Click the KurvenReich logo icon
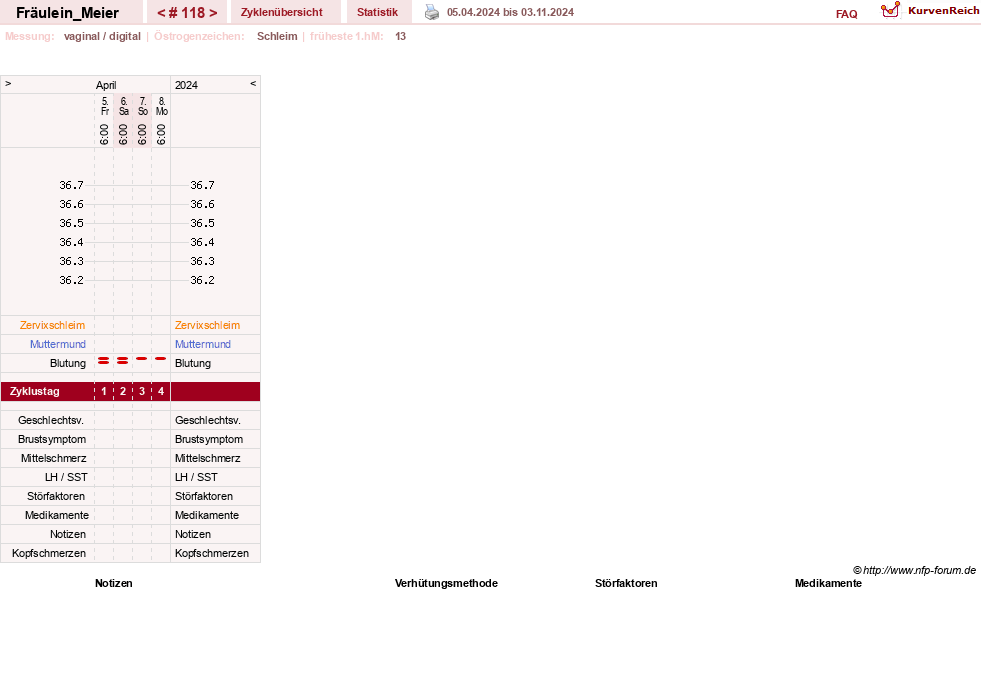This screenshot has width=981, height=682. tap(890, 9)
